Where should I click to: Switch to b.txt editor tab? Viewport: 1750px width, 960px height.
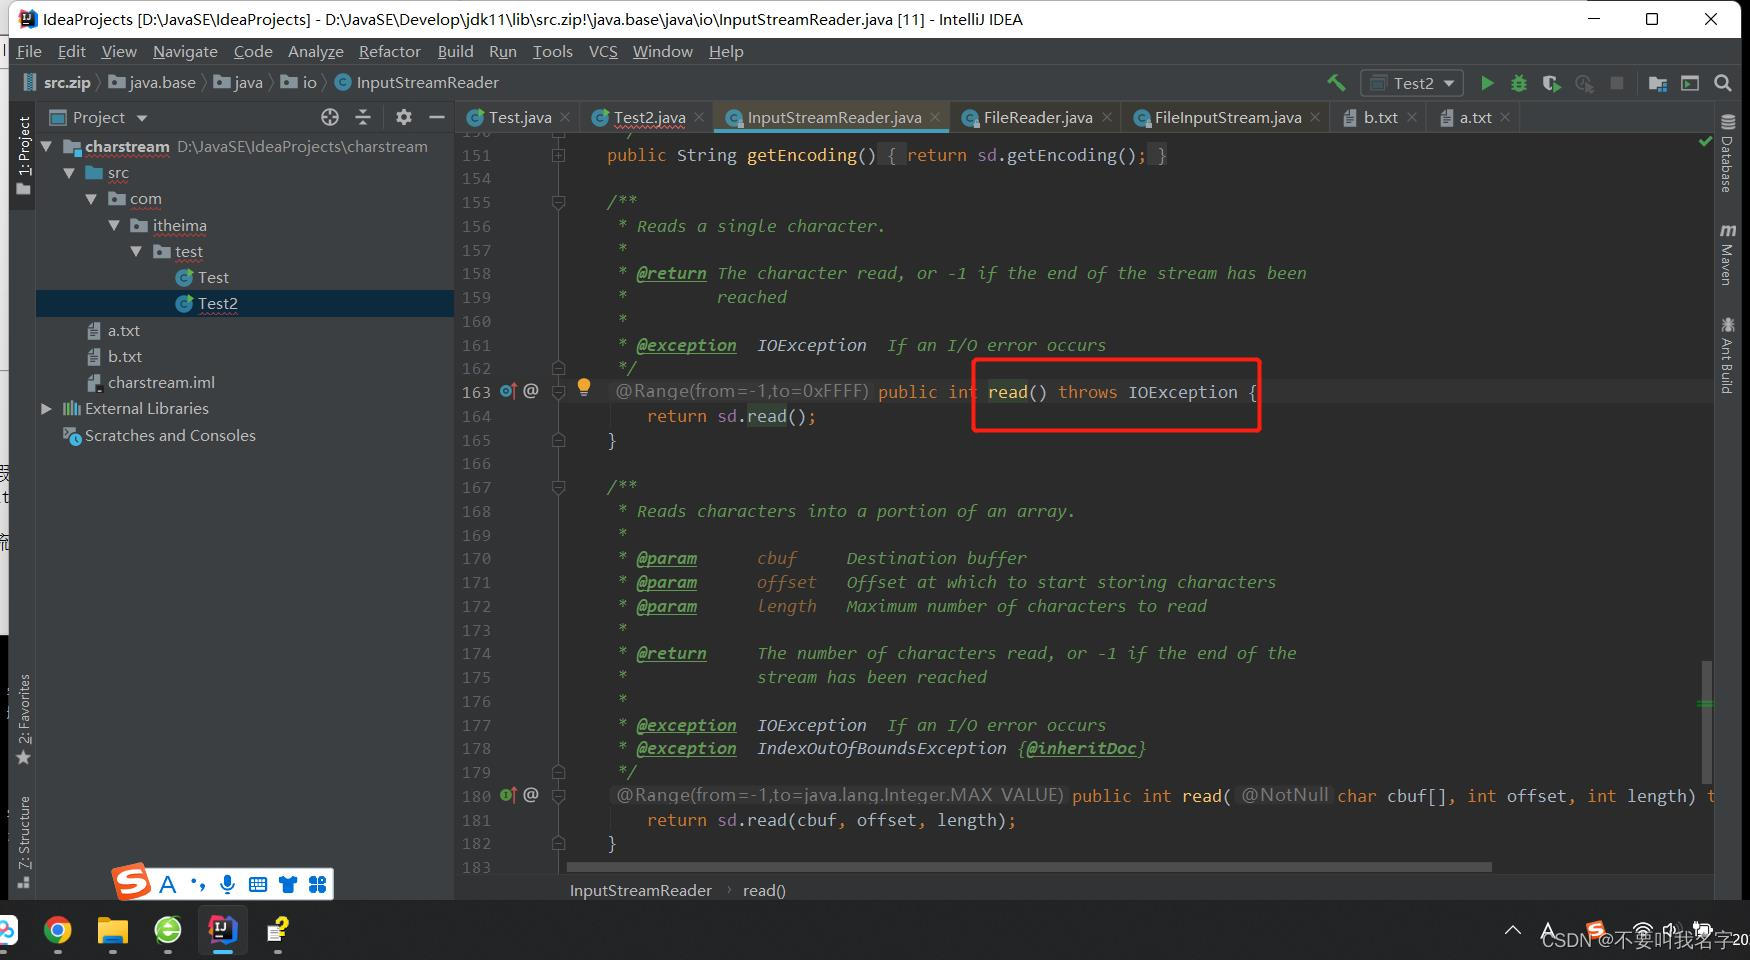pos(1380,118)
